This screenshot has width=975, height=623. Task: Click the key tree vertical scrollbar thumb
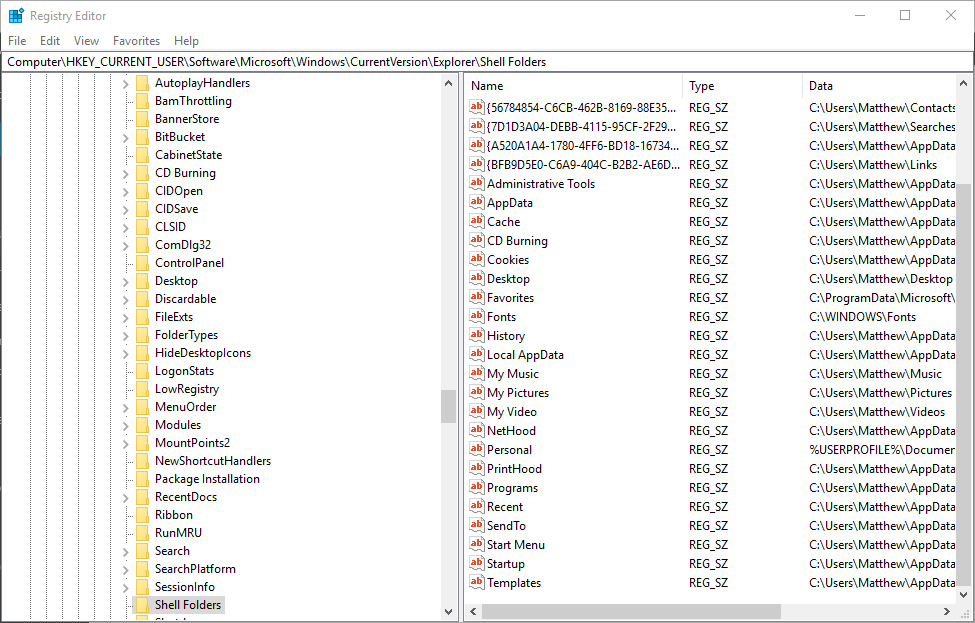coord(448,406)
